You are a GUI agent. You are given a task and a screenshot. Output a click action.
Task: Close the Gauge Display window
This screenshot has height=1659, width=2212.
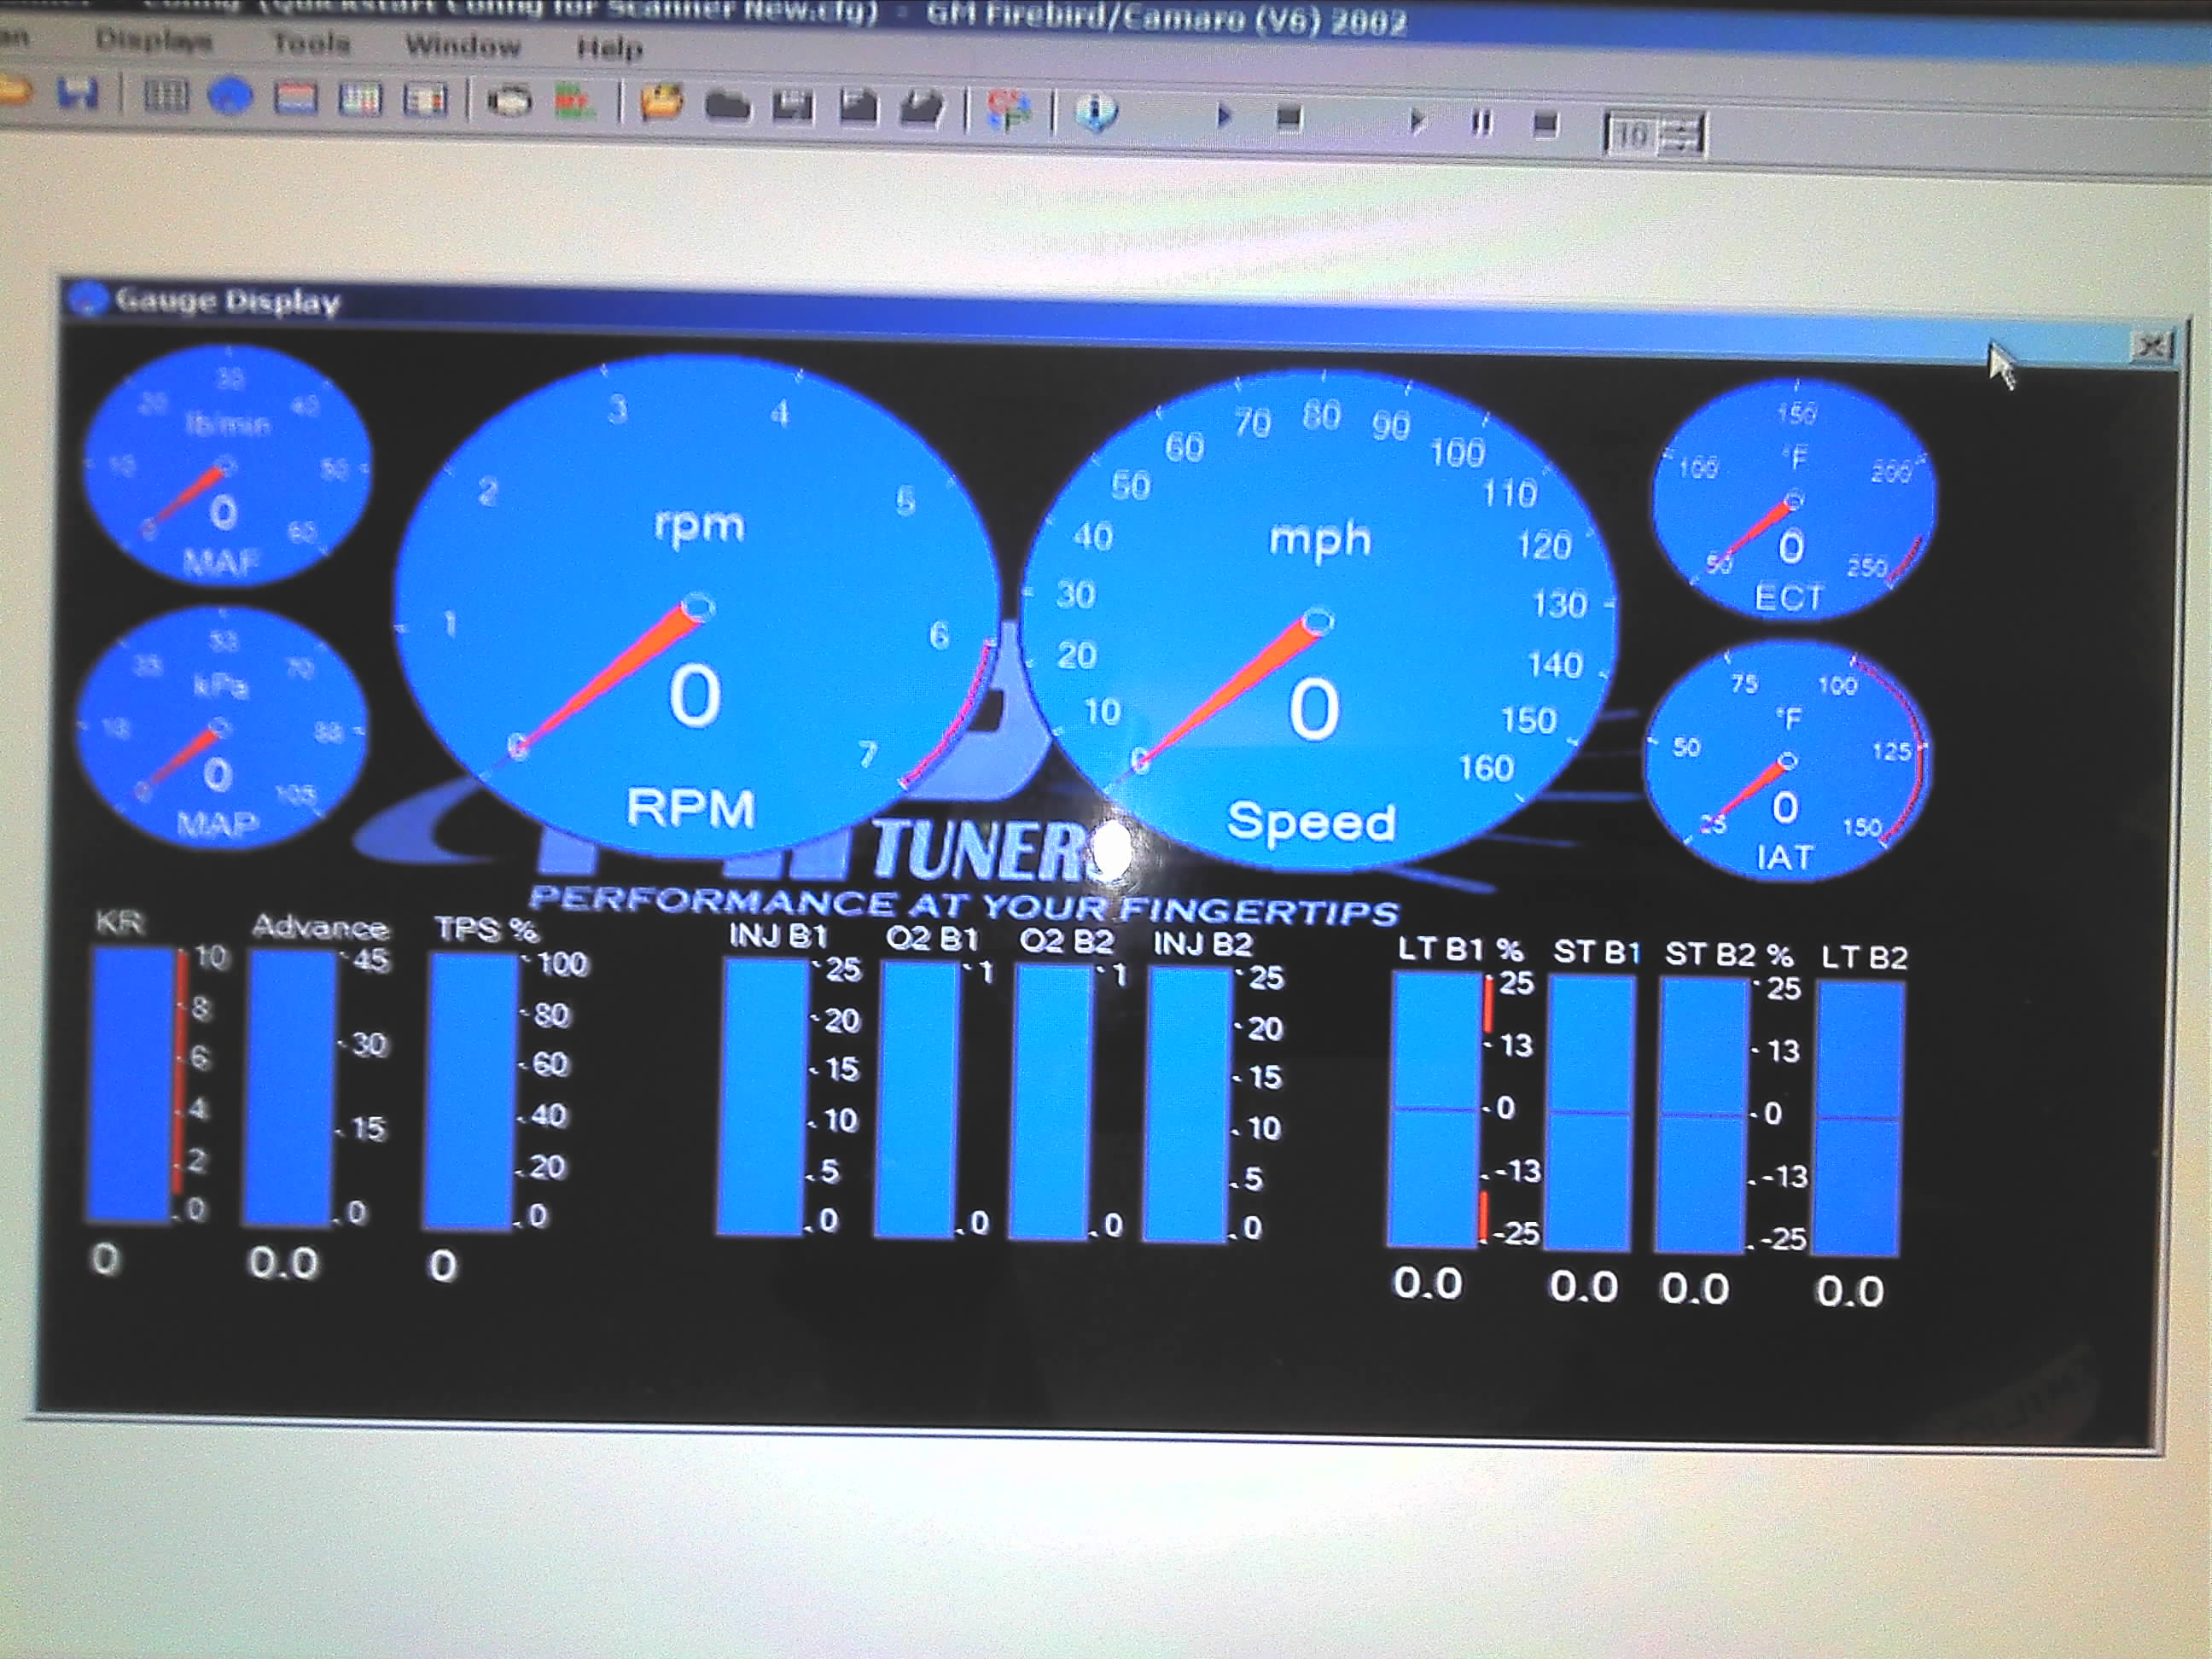point(2151,347)
